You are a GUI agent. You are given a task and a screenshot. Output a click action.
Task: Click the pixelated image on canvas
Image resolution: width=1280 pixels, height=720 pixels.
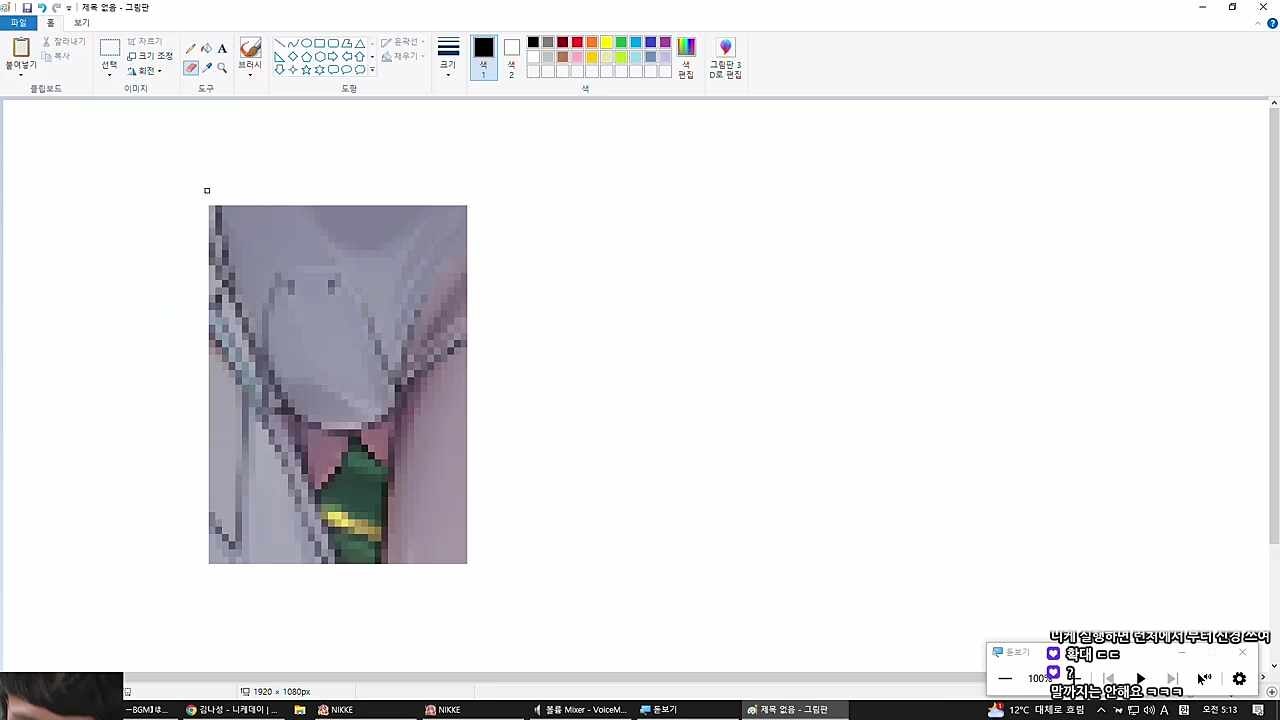point(338,384)
